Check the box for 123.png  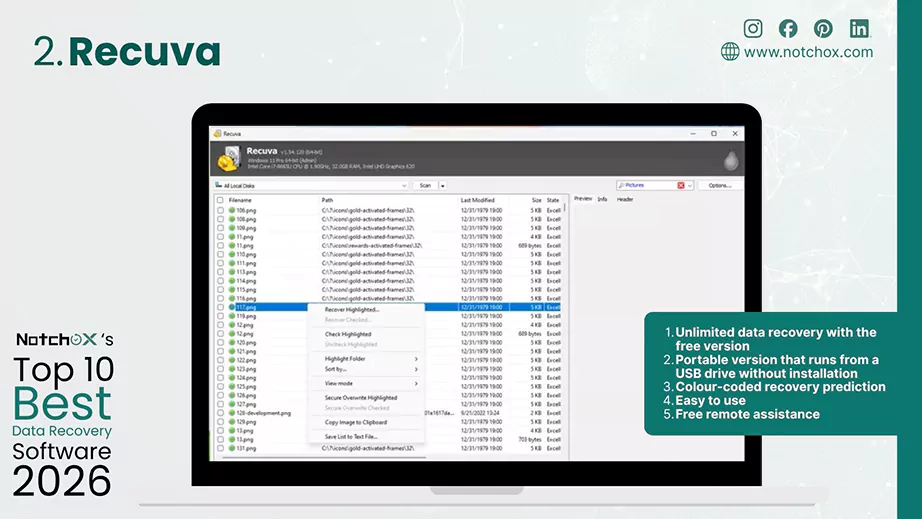point(221,369)
